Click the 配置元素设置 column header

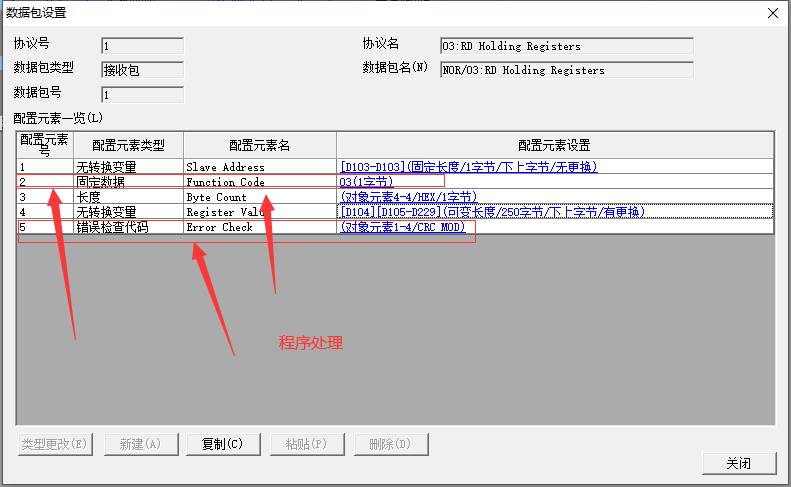(x=554, y=145)
